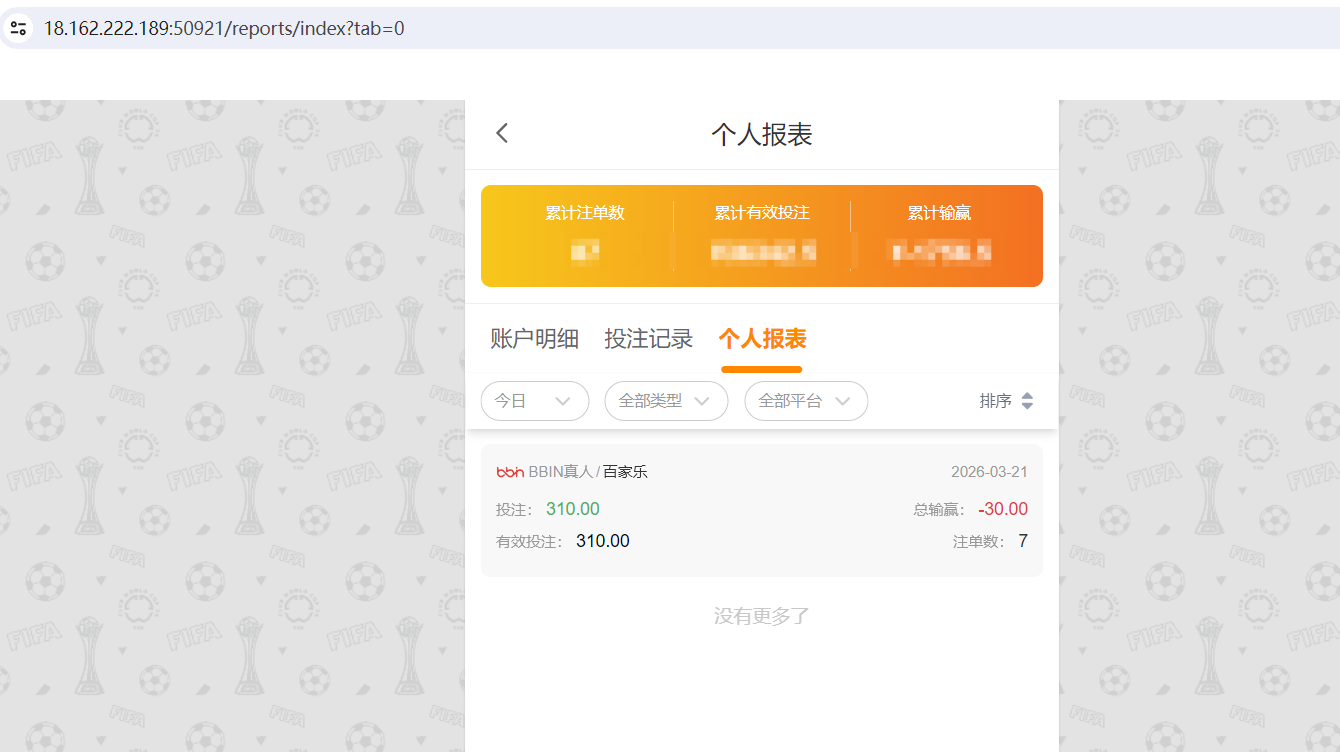Screen dimensions: 1340x752
Task: Click the 排序 sort arrows icon
Action: point(1029,400)
